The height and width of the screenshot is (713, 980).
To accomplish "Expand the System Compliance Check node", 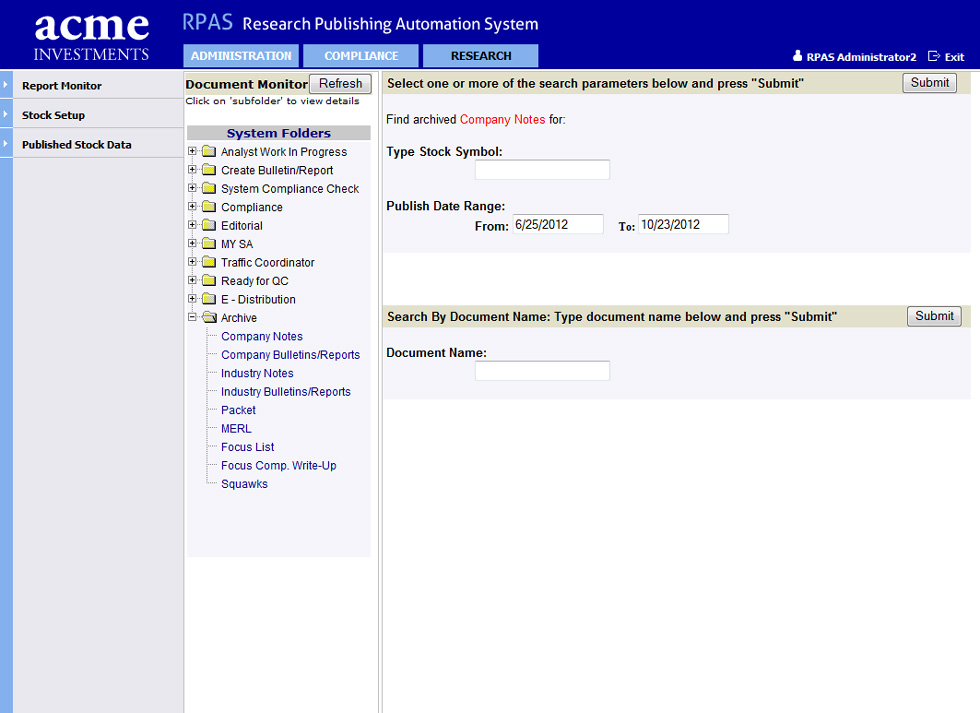I will tap(192, 188).
